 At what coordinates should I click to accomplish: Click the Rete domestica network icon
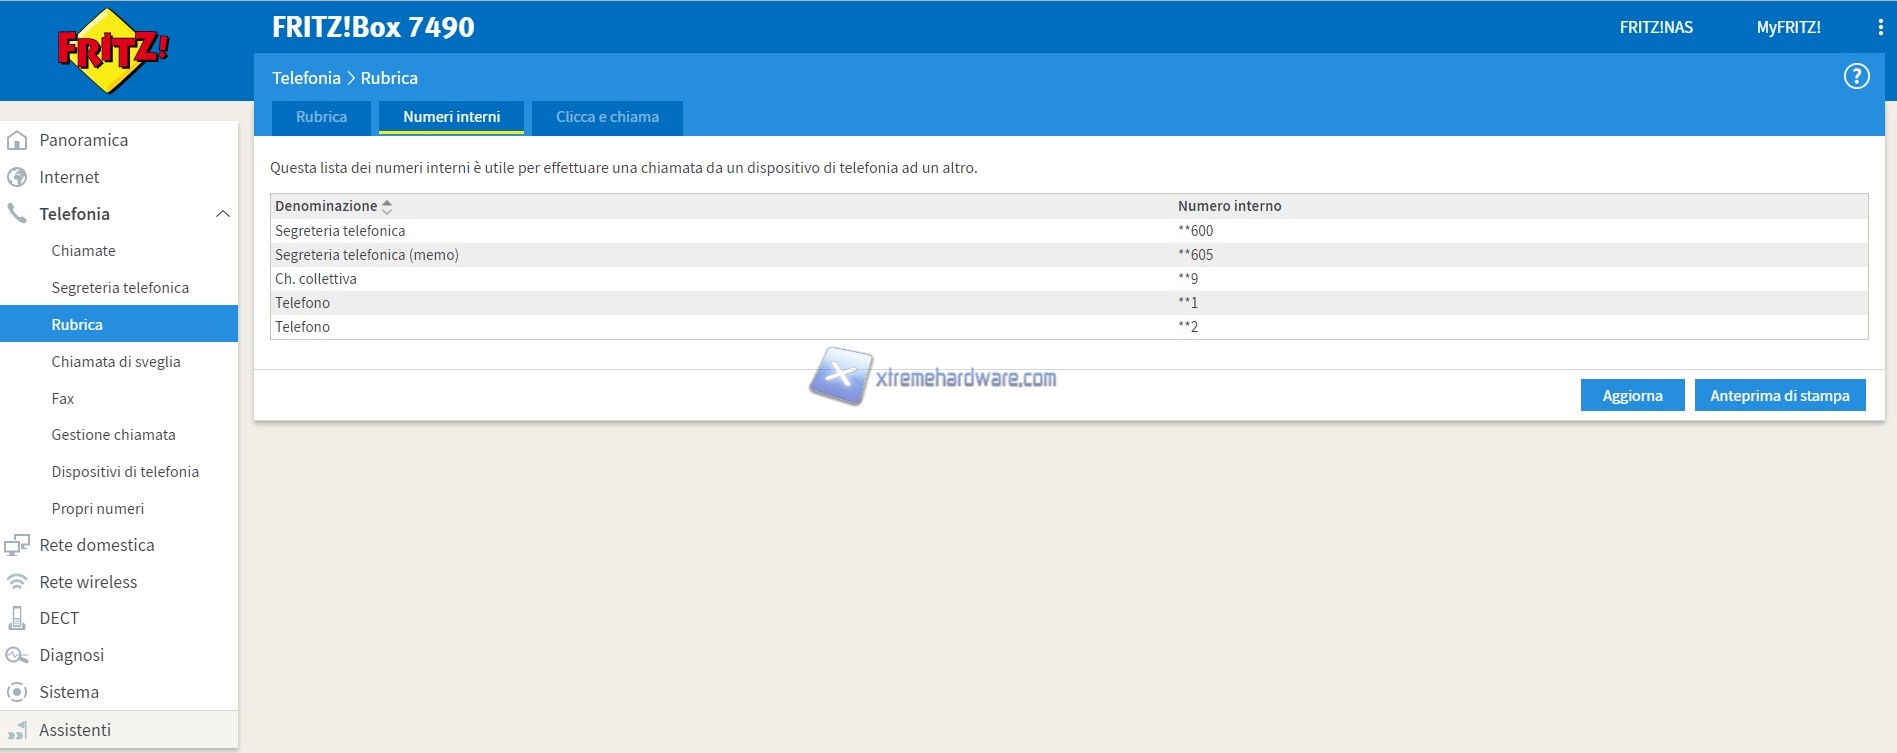tap(17, 545)
